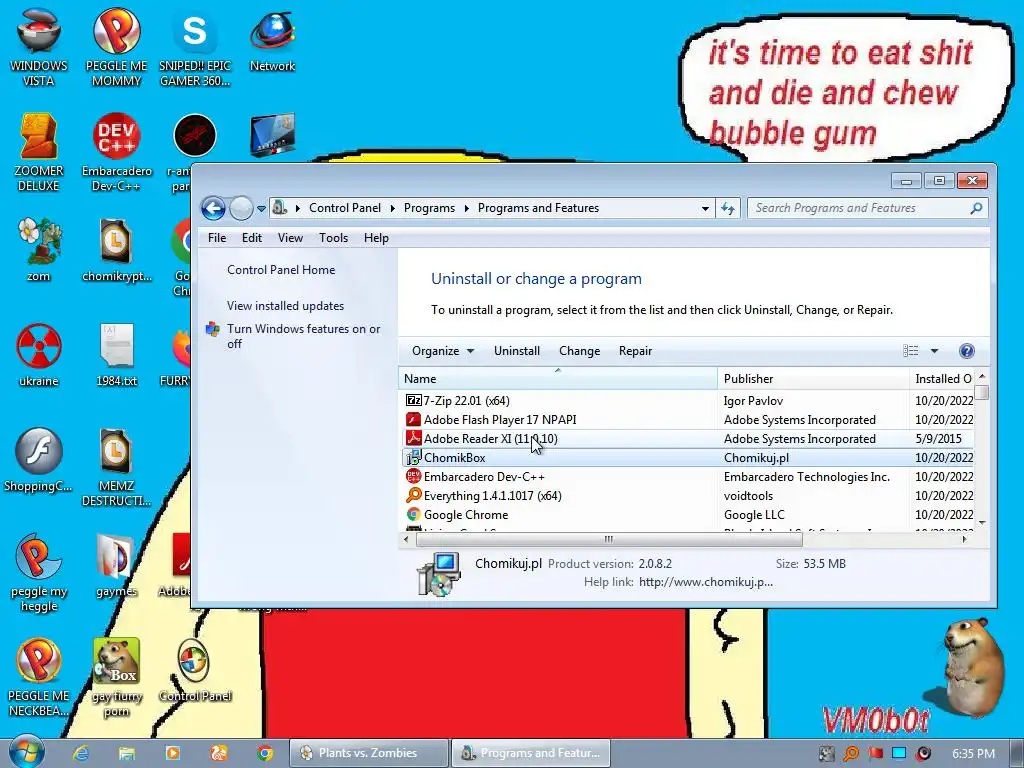
Task: Select the ZOOMER DELUXE desktop icon
Action: click(39, 152)
